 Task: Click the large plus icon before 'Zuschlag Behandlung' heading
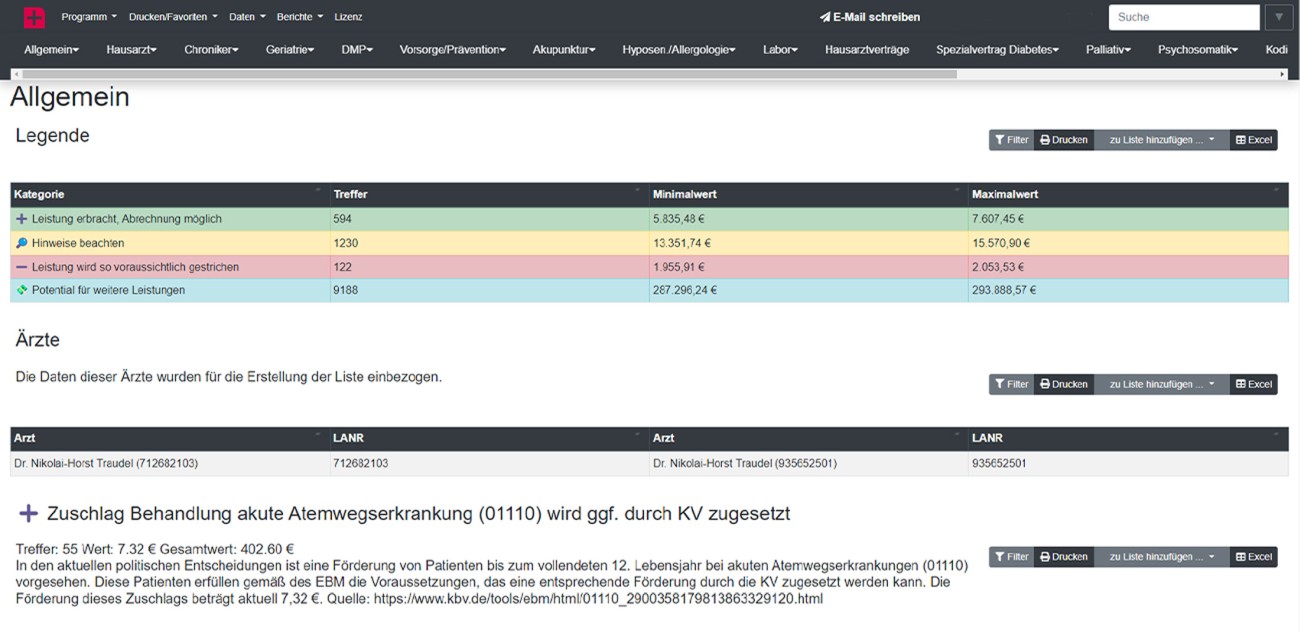[29, 513]
